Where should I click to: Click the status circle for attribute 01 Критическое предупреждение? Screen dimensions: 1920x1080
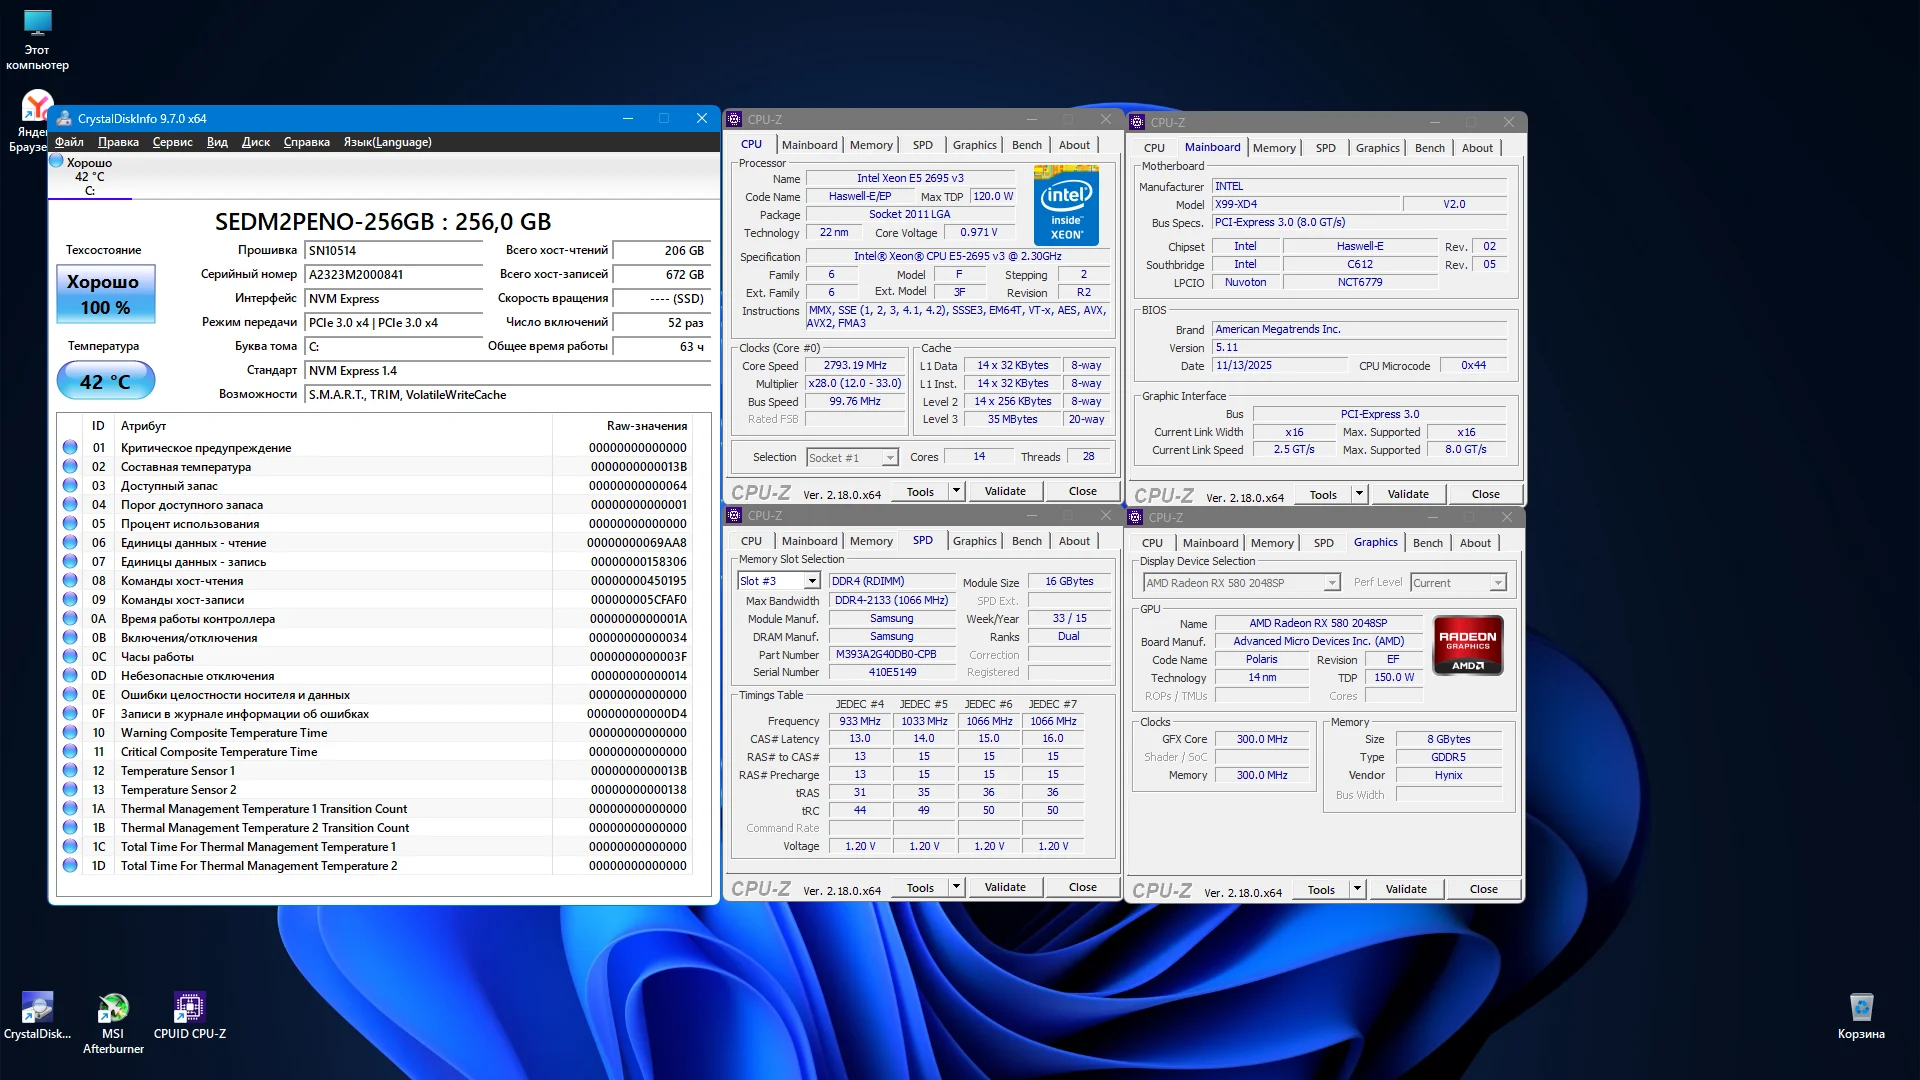[x=70, y=447]
